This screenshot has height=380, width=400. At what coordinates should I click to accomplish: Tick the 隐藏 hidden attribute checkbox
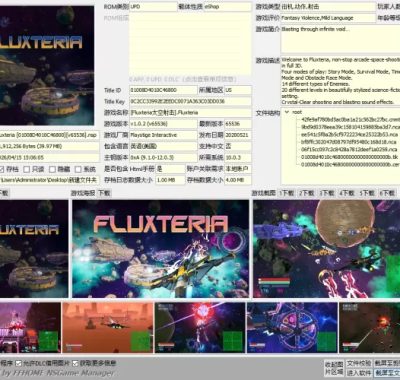coord(52,169)
